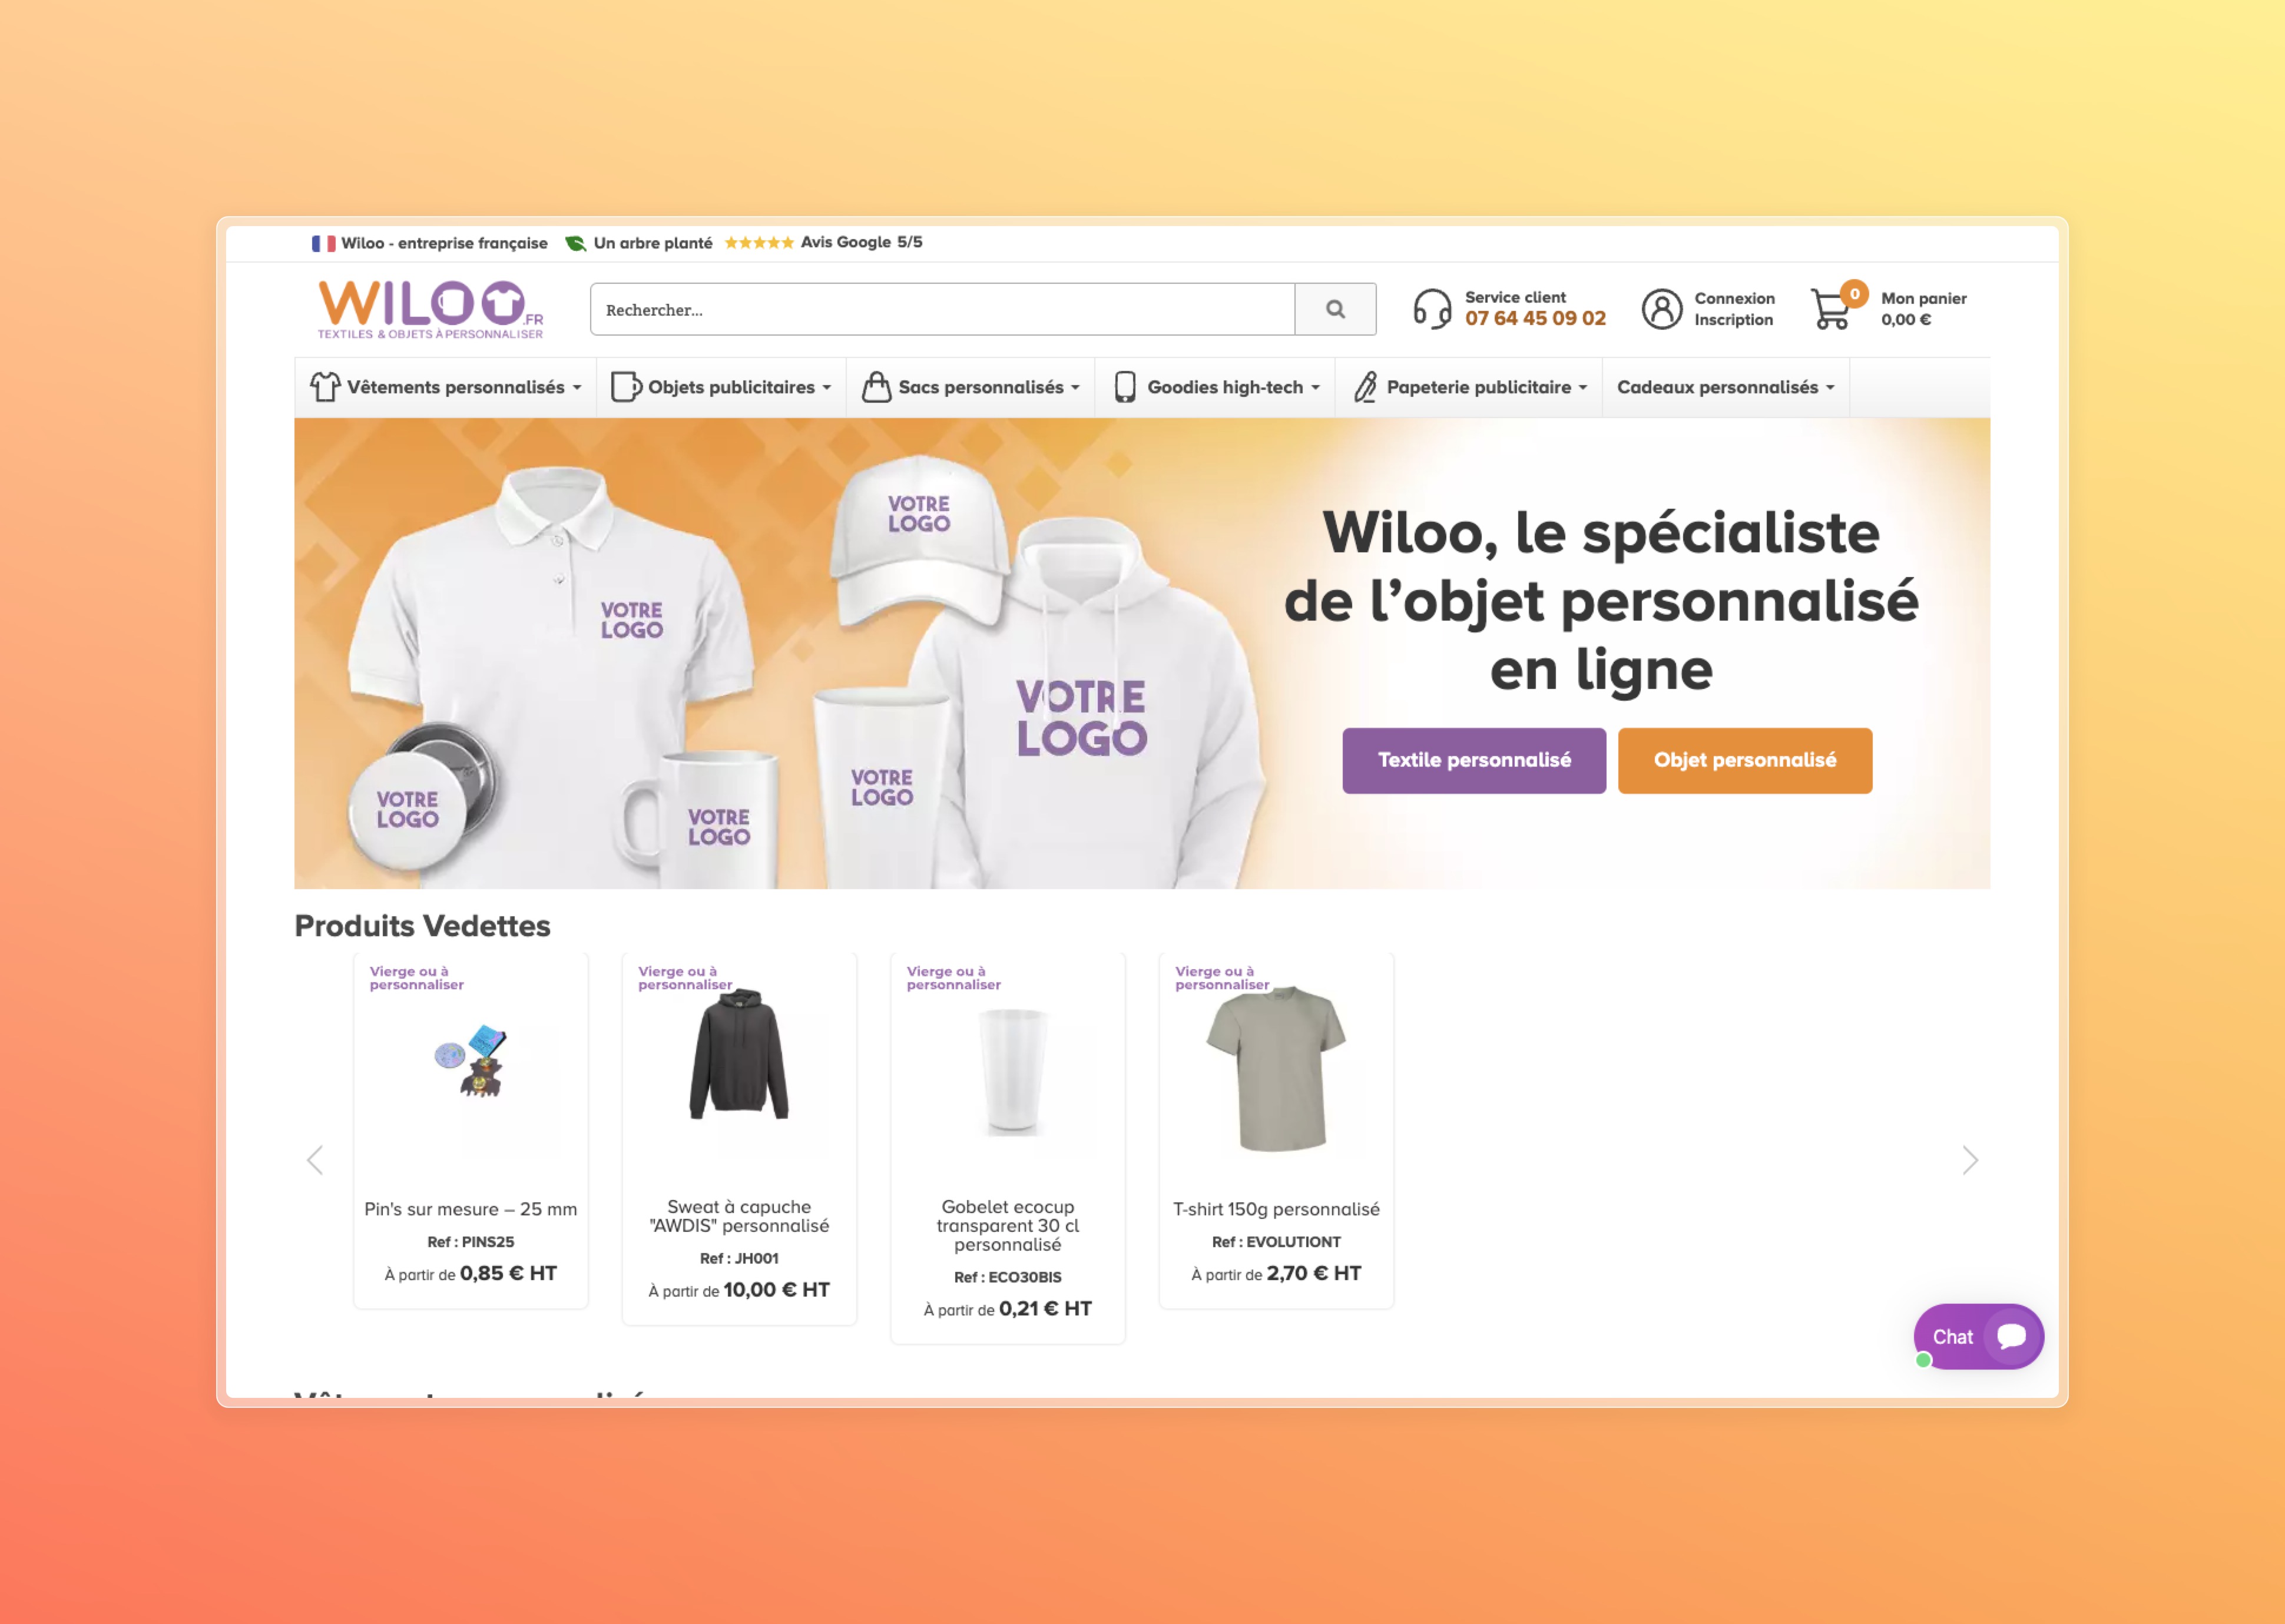Image resolution: width=2285 pixels, height=1624 pixels.
Task: Click the Textile personnalisé button
Action: (1474, 760)
